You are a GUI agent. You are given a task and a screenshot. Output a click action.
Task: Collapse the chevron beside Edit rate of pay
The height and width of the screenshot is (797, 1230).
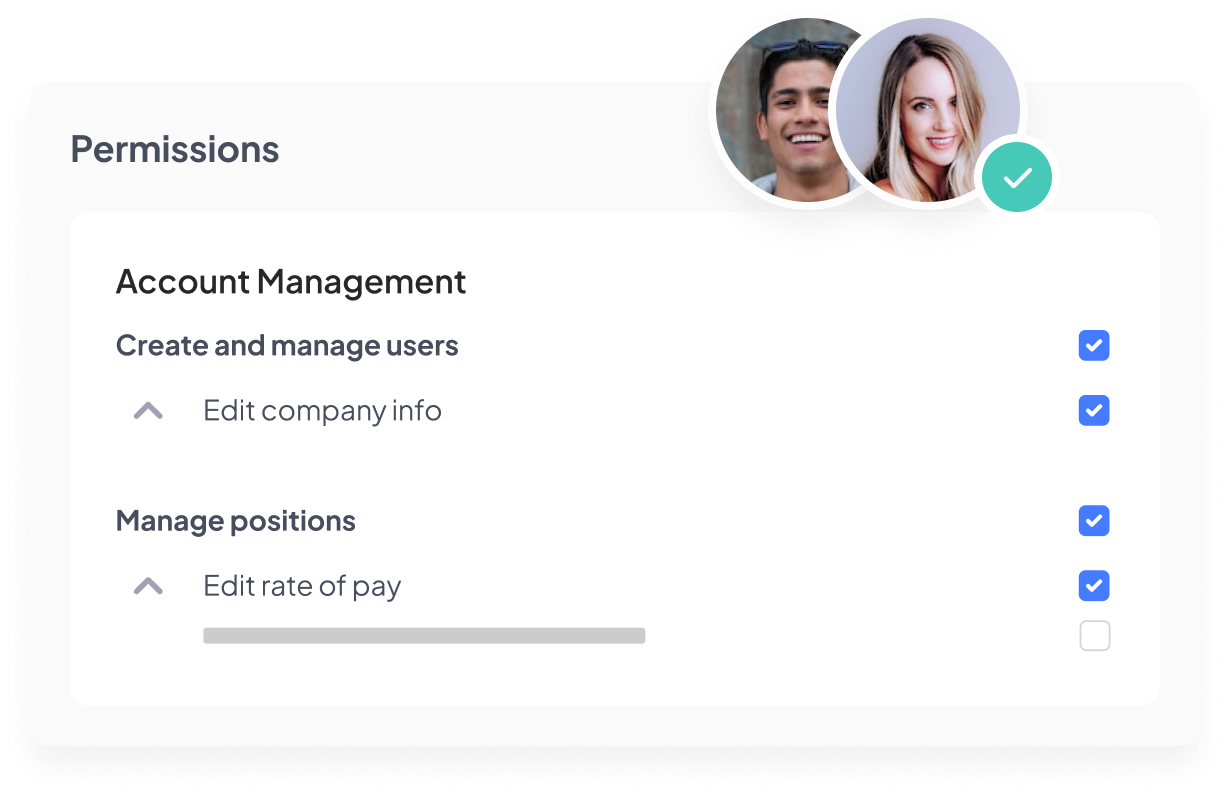148,586
